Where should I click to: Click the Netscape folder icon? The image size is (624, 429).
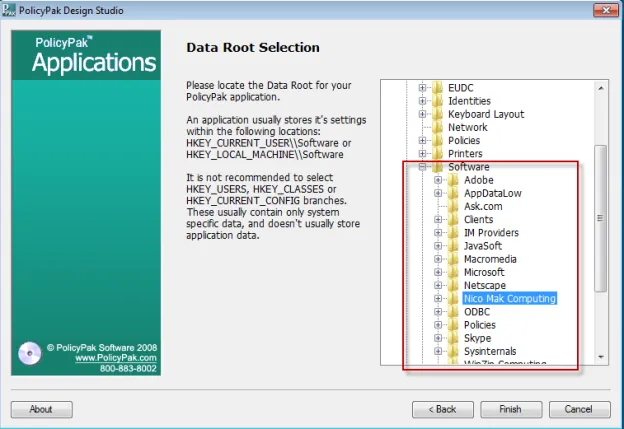453,285
